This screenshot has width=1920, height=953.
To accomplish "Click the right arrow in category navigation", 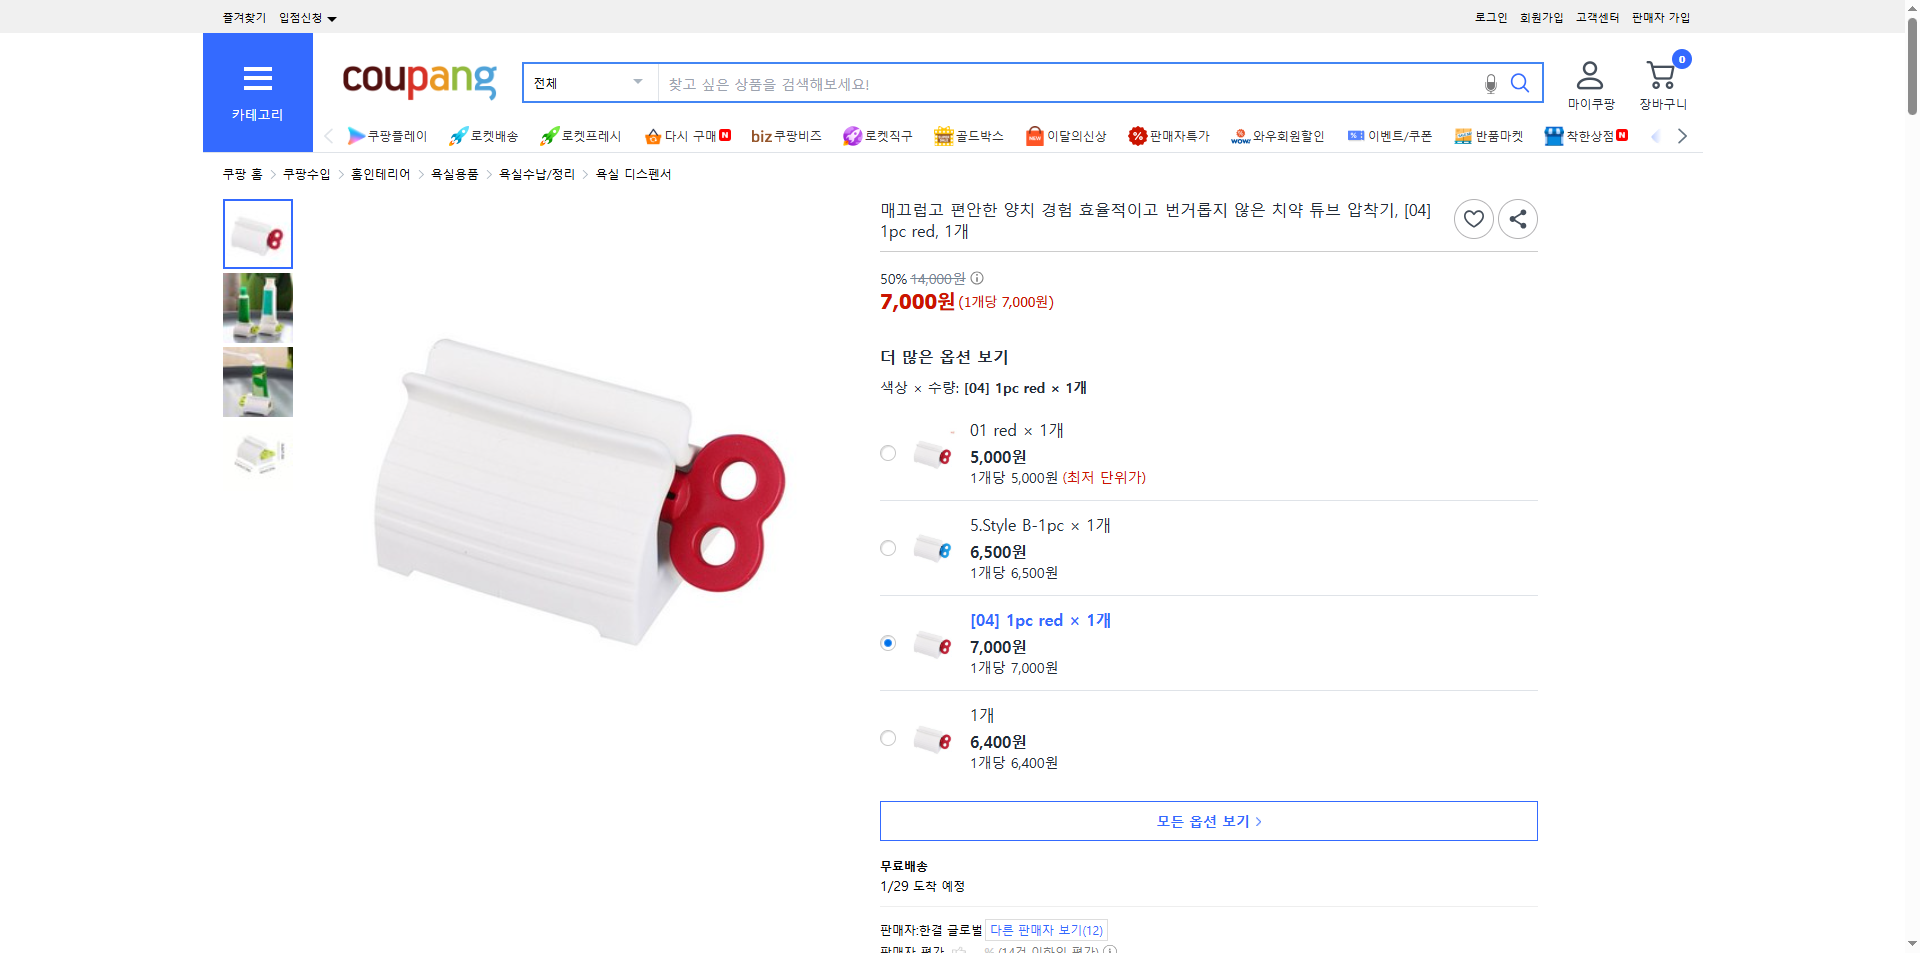I will coord(1683,135).
